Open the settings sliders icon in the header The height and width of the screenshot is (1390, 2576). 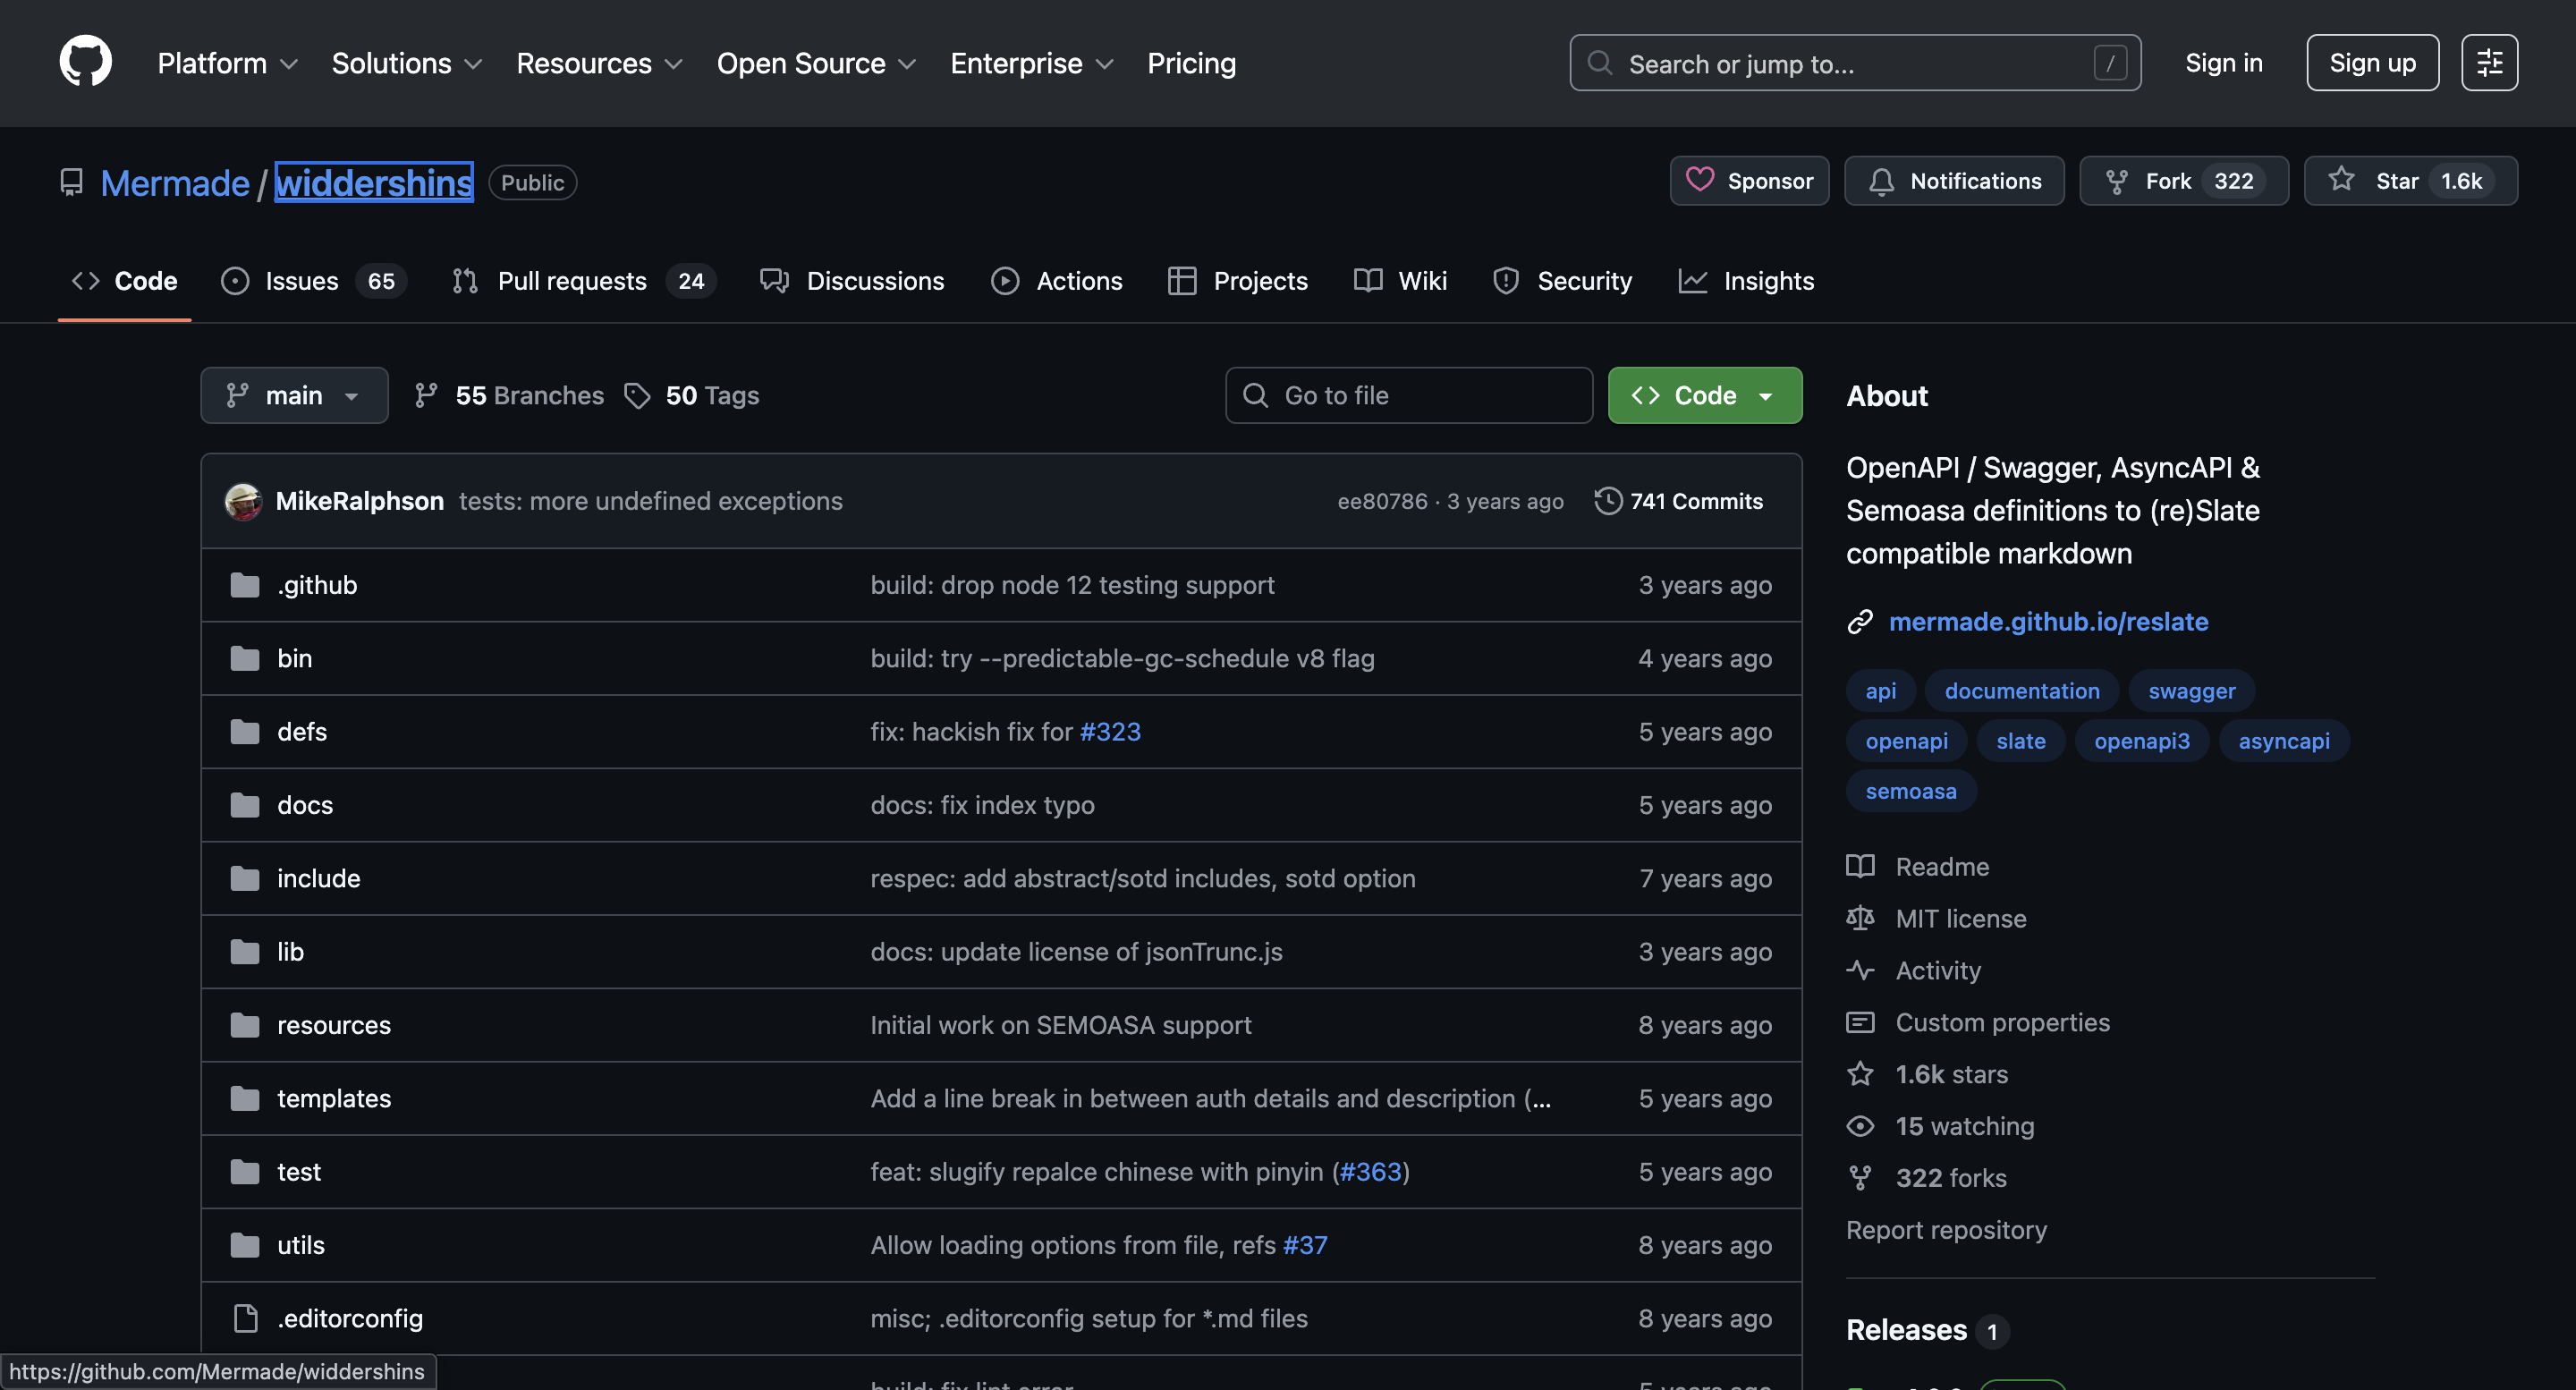(2489, 63)
